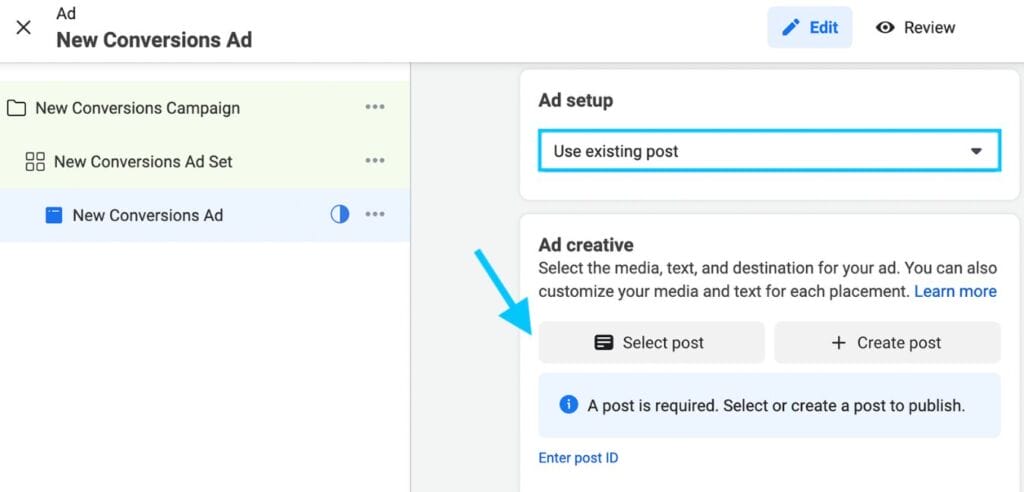
Task: Click the 'A post is required' notice text
Action: (x=776, y=406)
